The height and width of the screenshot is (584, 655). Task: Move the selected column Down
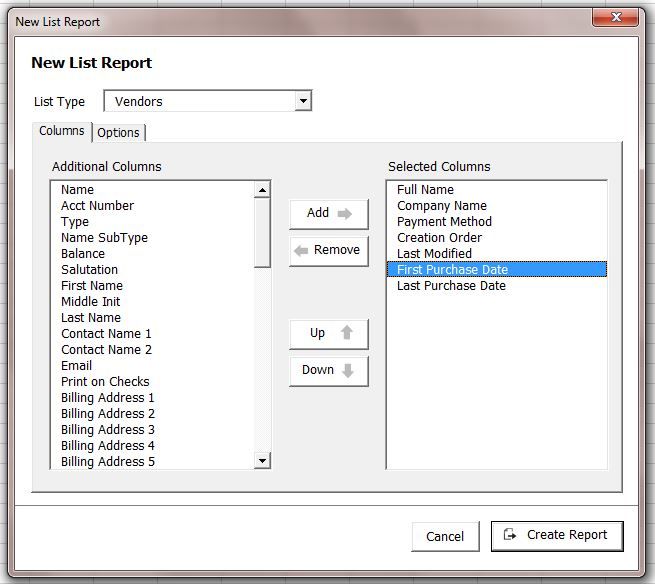pyautogui.click(x=329, y=371)
